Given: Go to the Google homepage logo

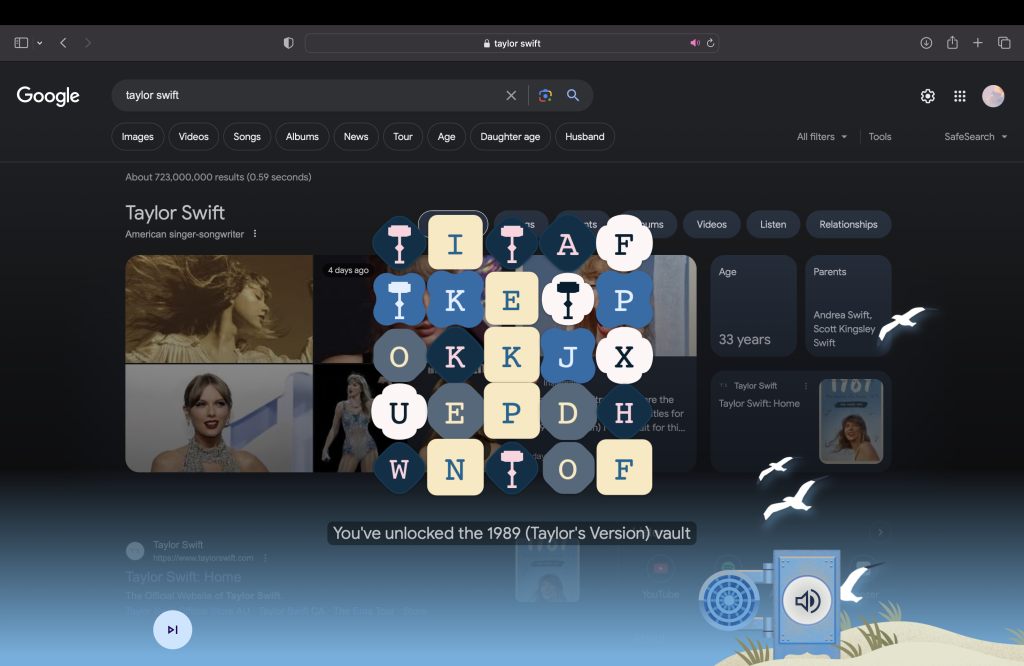Looking at the screenshot, I should (48, 96).
